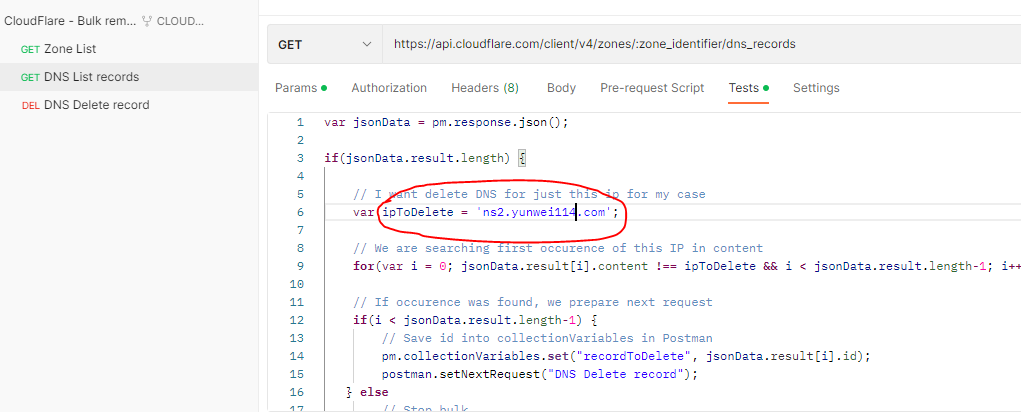Select the DNS List records request
Viewport: 1021px width, 412px height.
79,77
